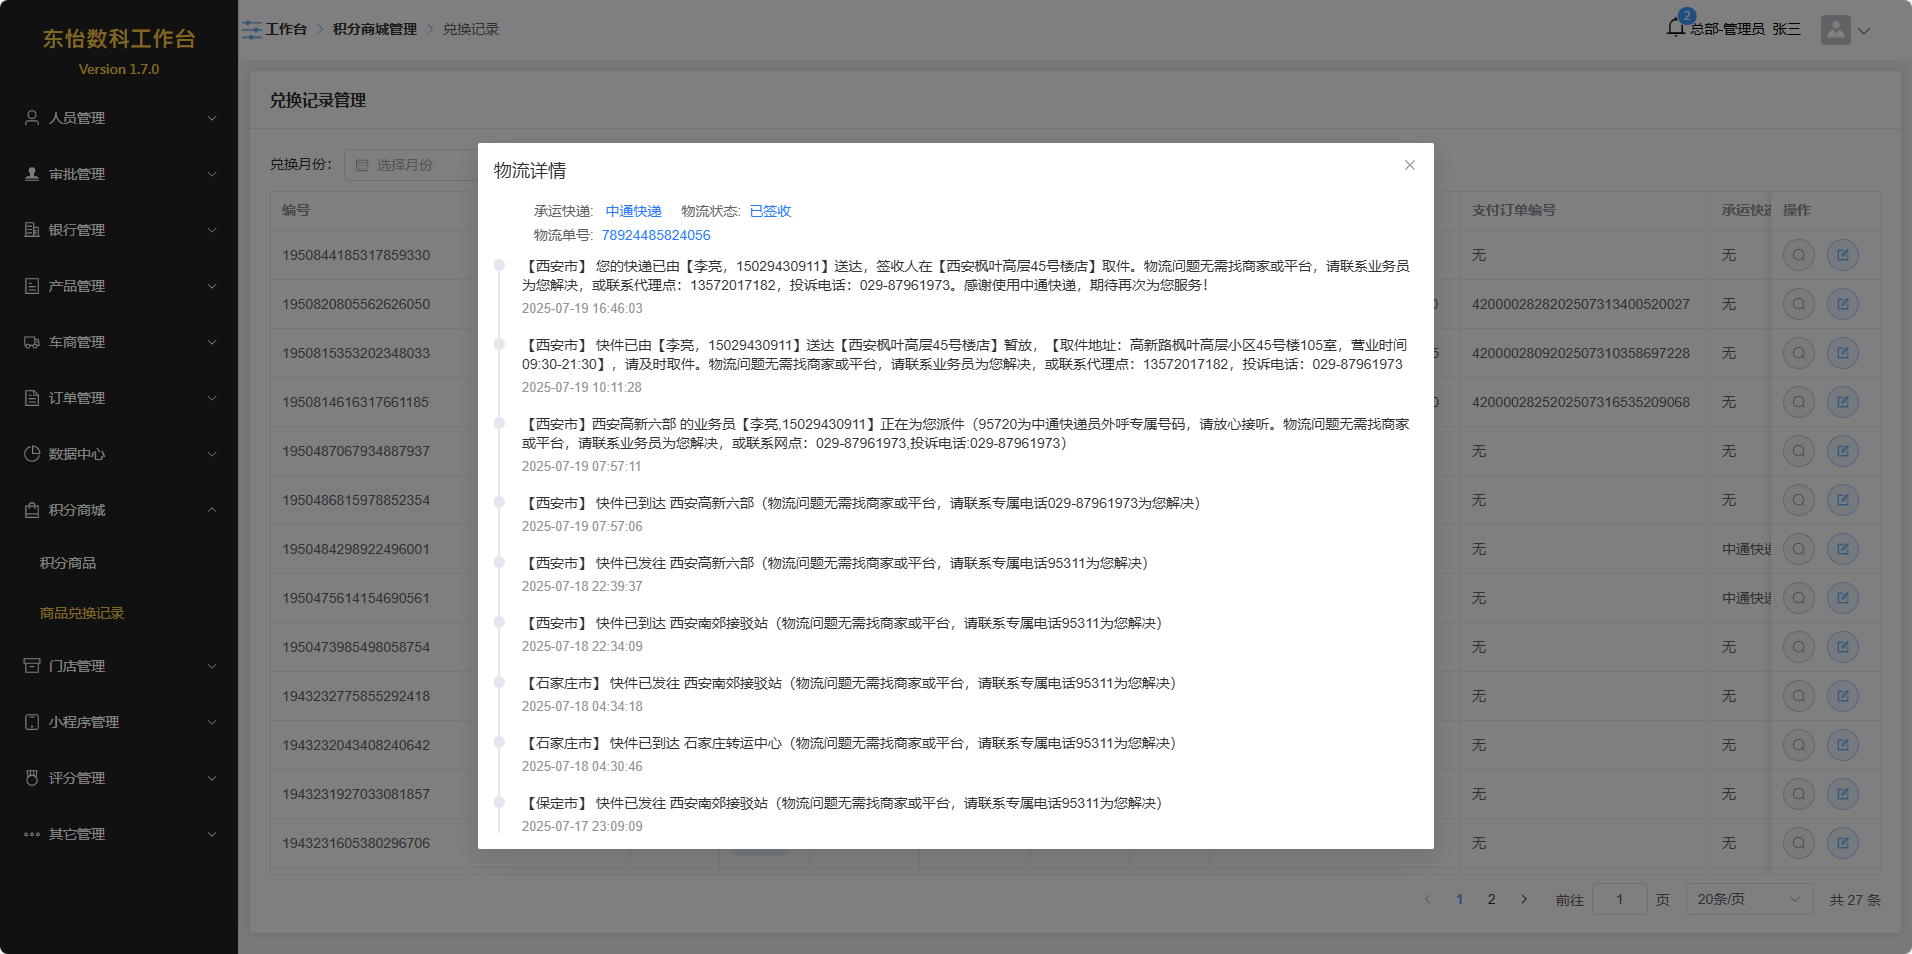Click tracking number 78924485824056
This screenshot has height=954, width=1912.
pyautogui.click(x=655, y=235)
